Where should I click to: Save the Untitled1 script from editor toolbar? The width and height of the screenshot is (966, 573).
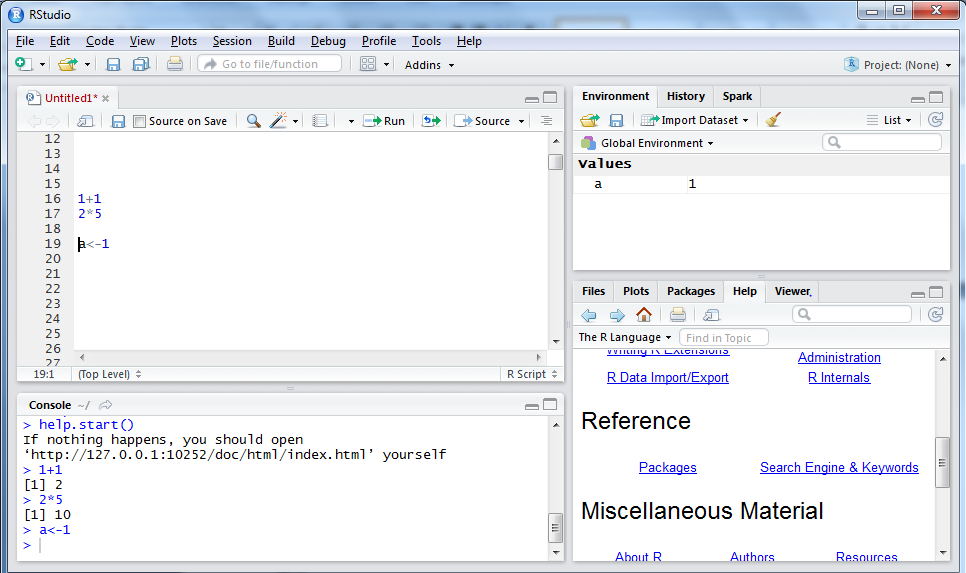(118, 121)
